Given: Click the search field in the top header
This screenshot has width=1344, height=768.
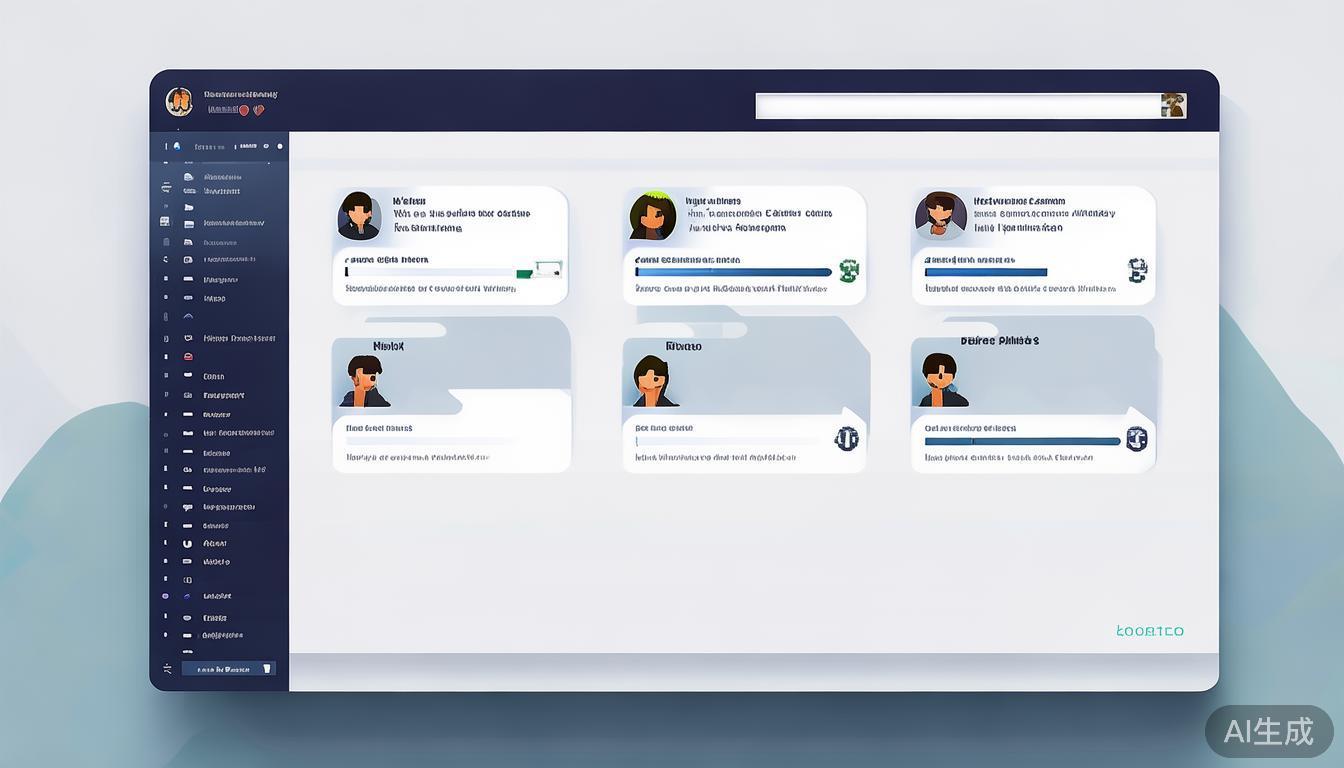Looking at the screenshot, I should click(x=957, y=106).
